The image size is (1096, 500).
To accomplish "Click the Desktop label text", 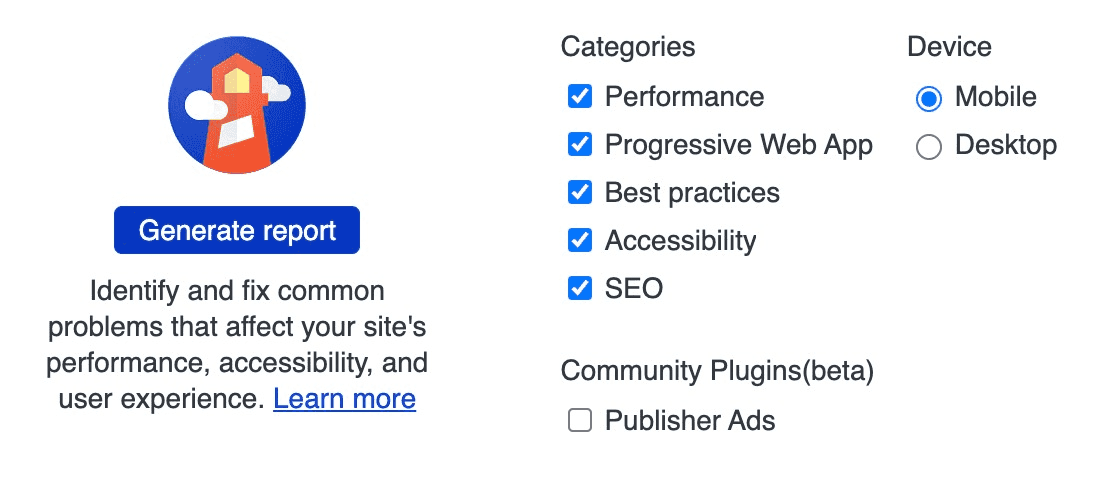I will pyautogui.click(x=1005, y=145).
